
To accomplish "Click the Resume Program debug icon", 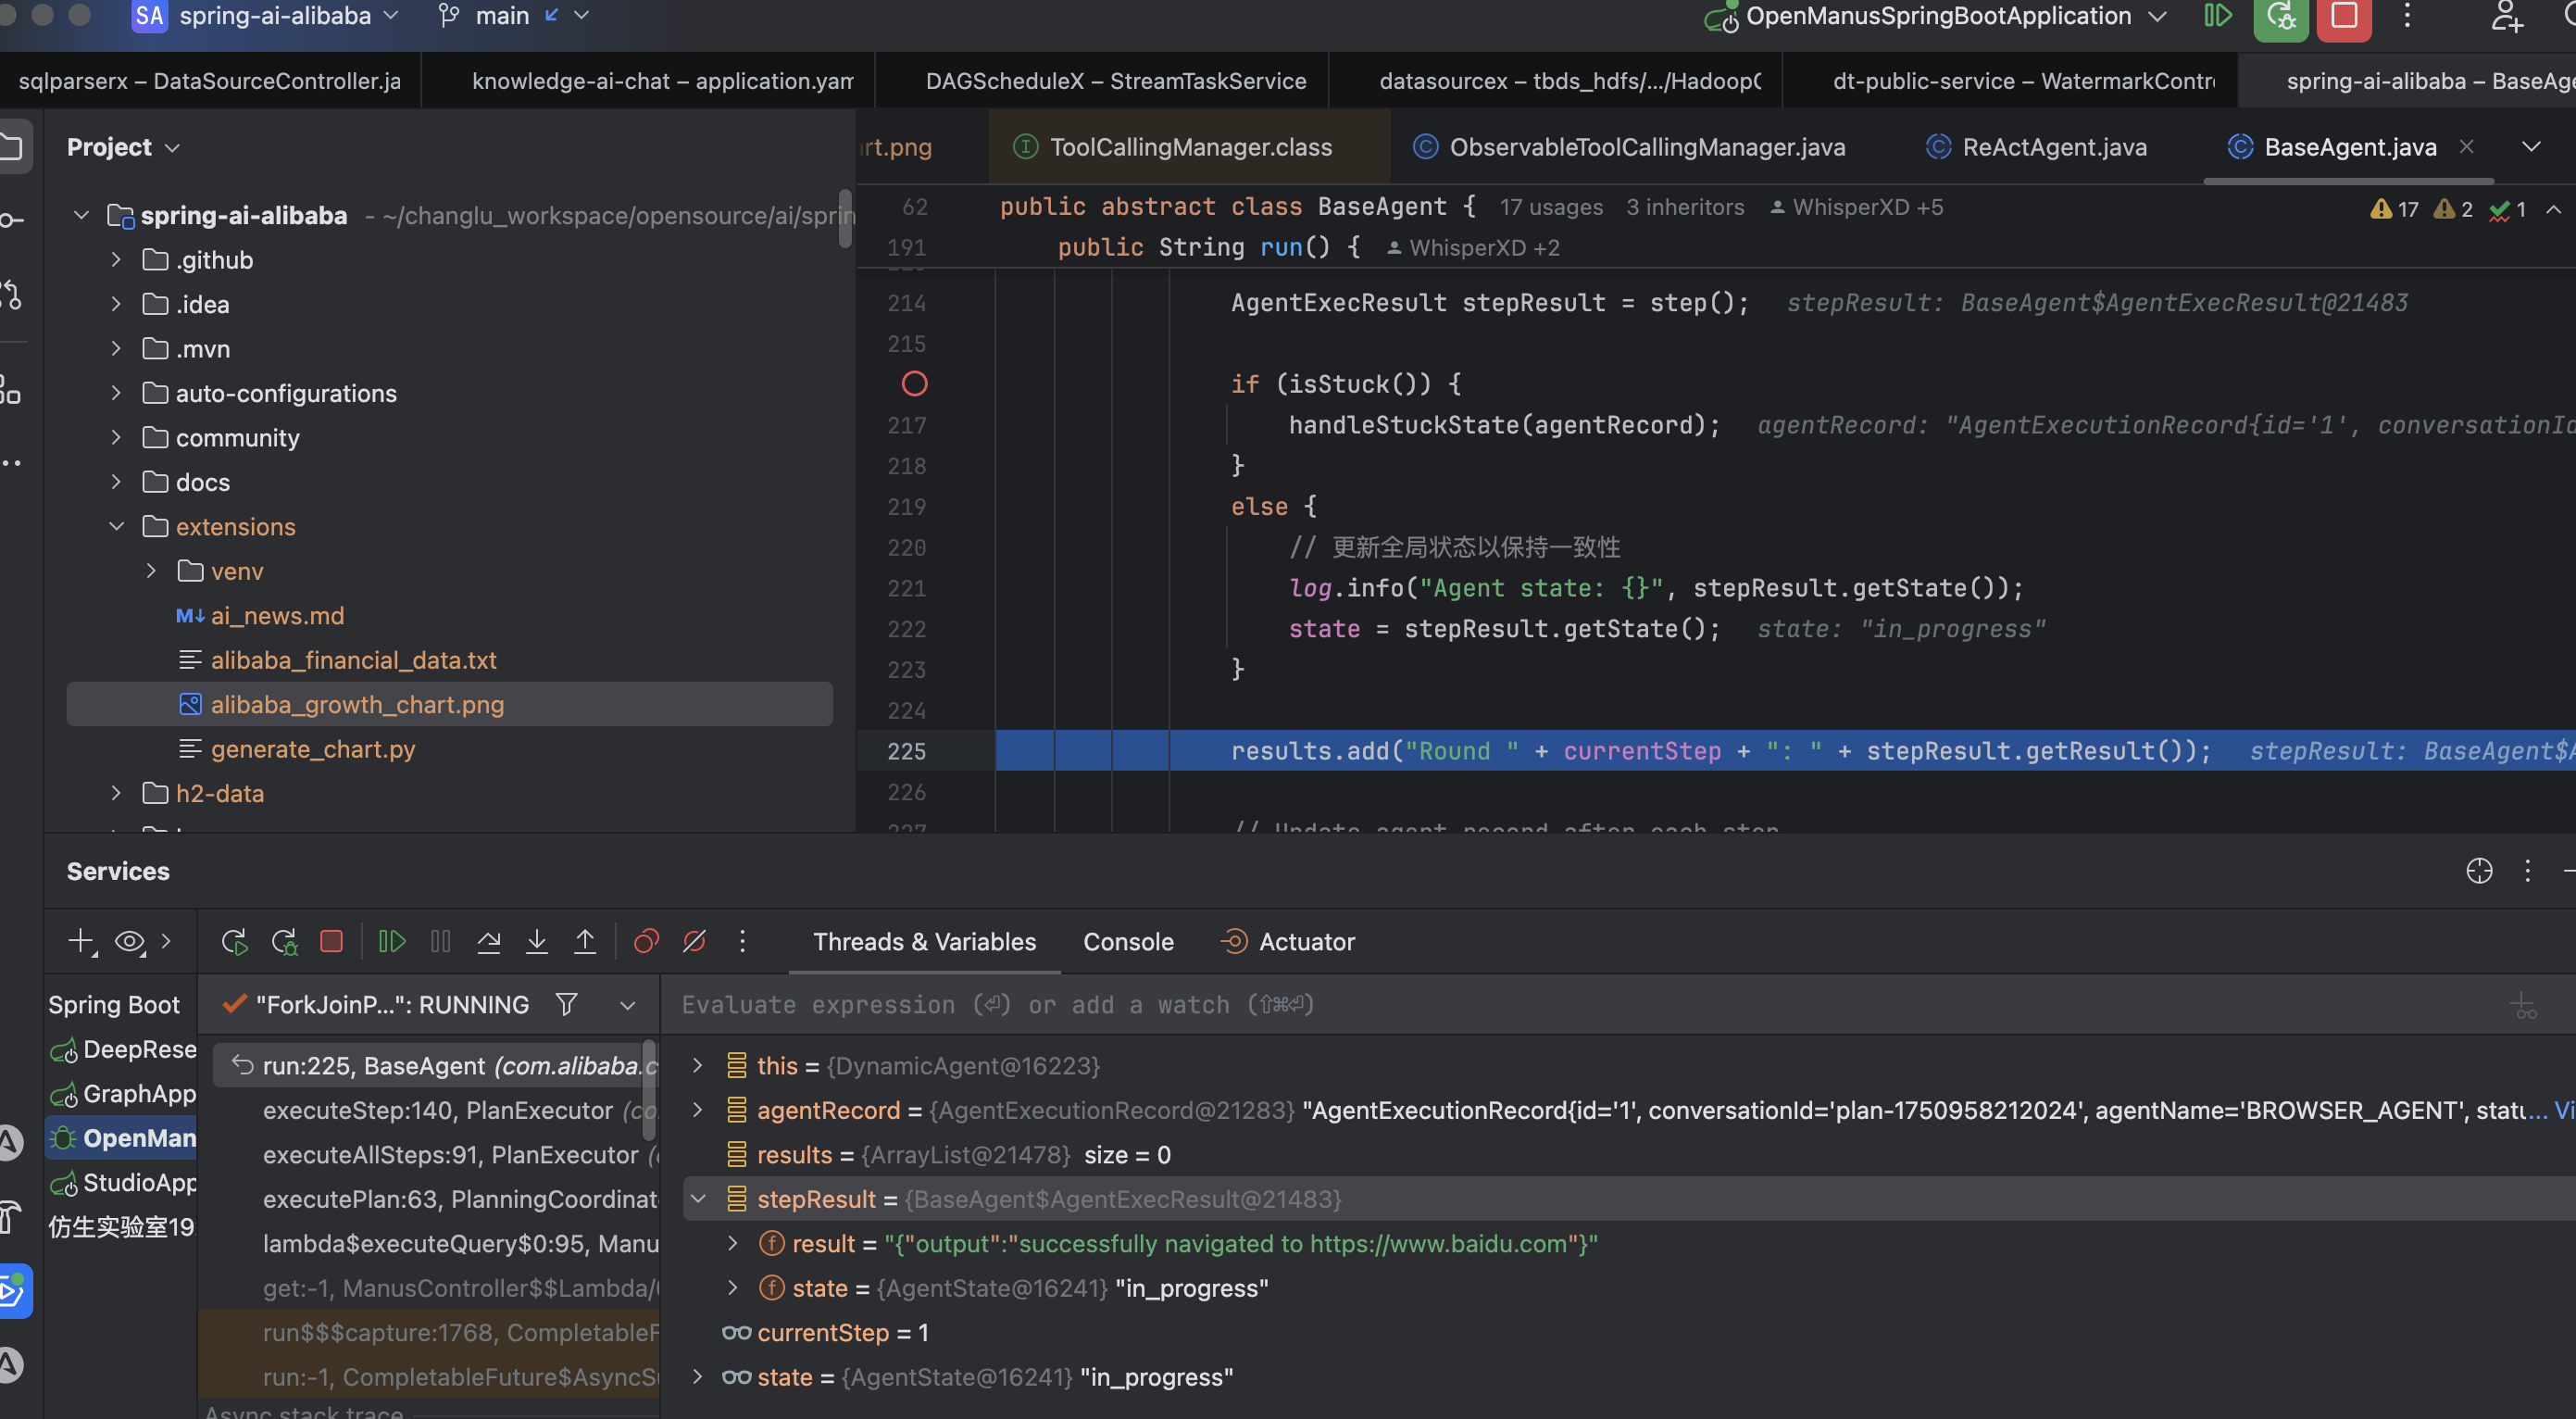I will point(391,941).
